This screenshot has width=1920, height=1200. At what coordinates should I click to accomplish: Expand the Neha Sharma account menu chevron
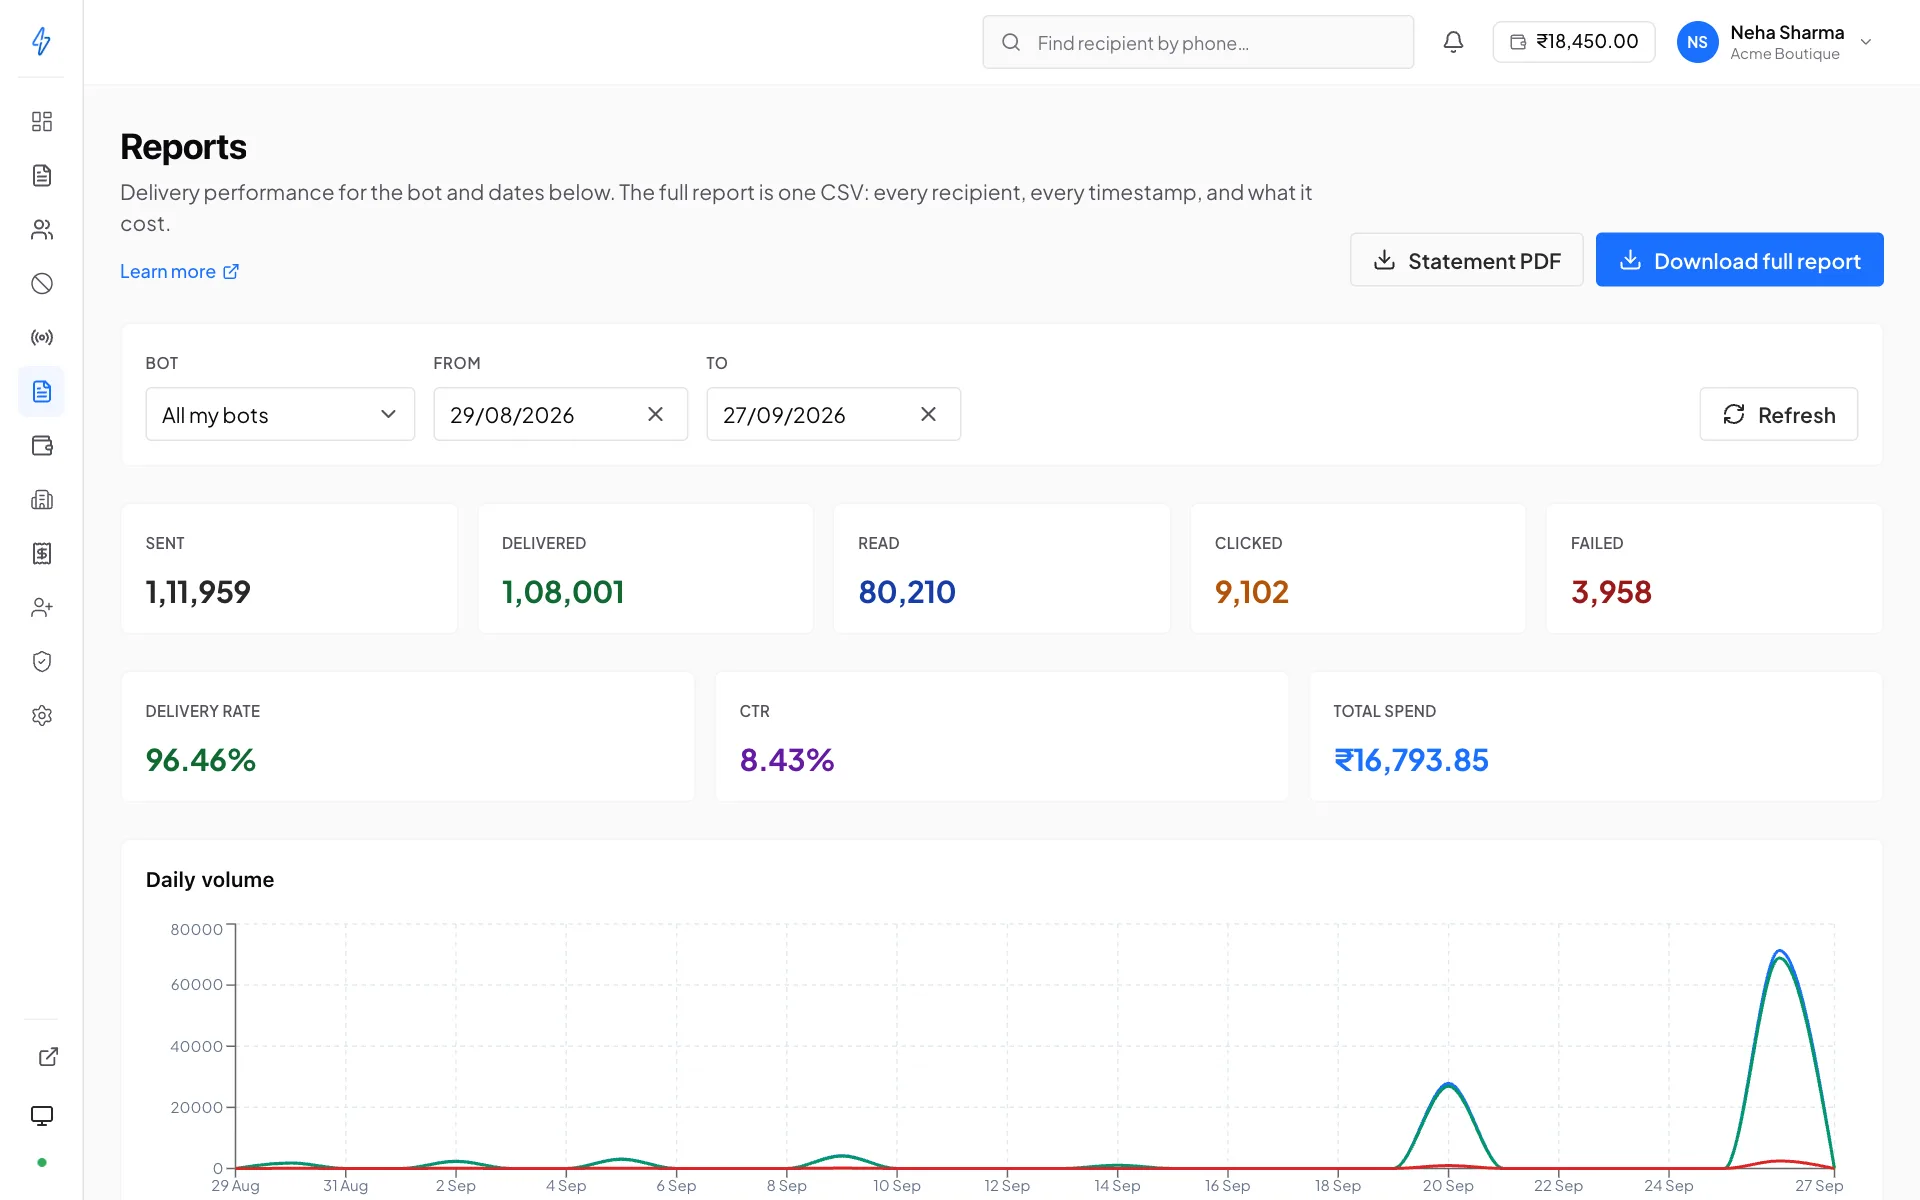click(1865, 42)
